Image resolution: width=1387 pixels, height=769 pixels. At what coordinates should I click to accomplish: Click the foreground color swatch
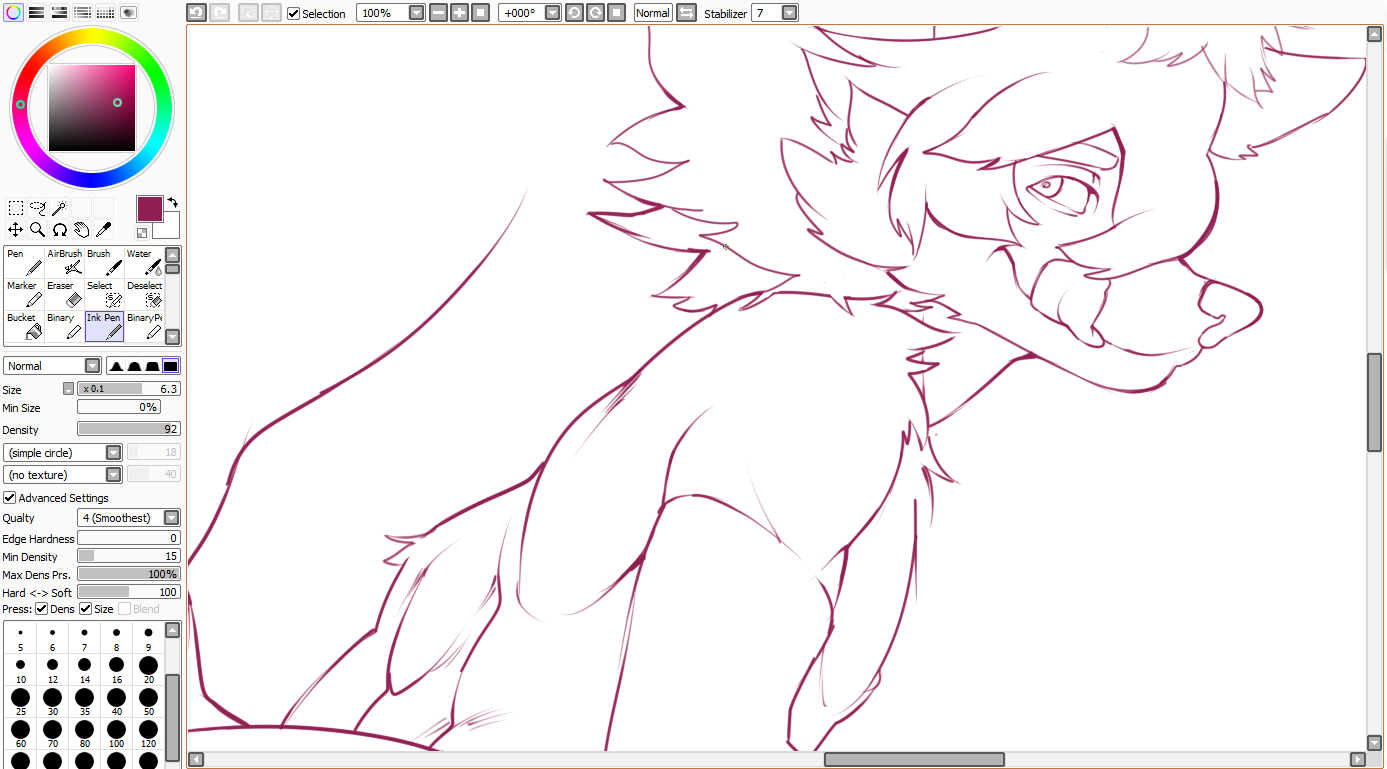coord(149,209)
